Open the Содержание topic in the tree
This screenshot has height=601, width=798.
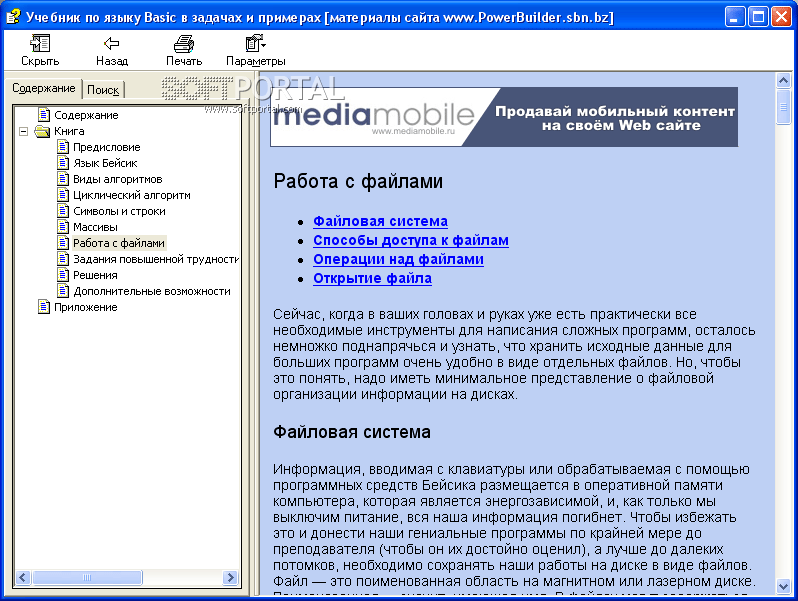(x=86, y=115)
